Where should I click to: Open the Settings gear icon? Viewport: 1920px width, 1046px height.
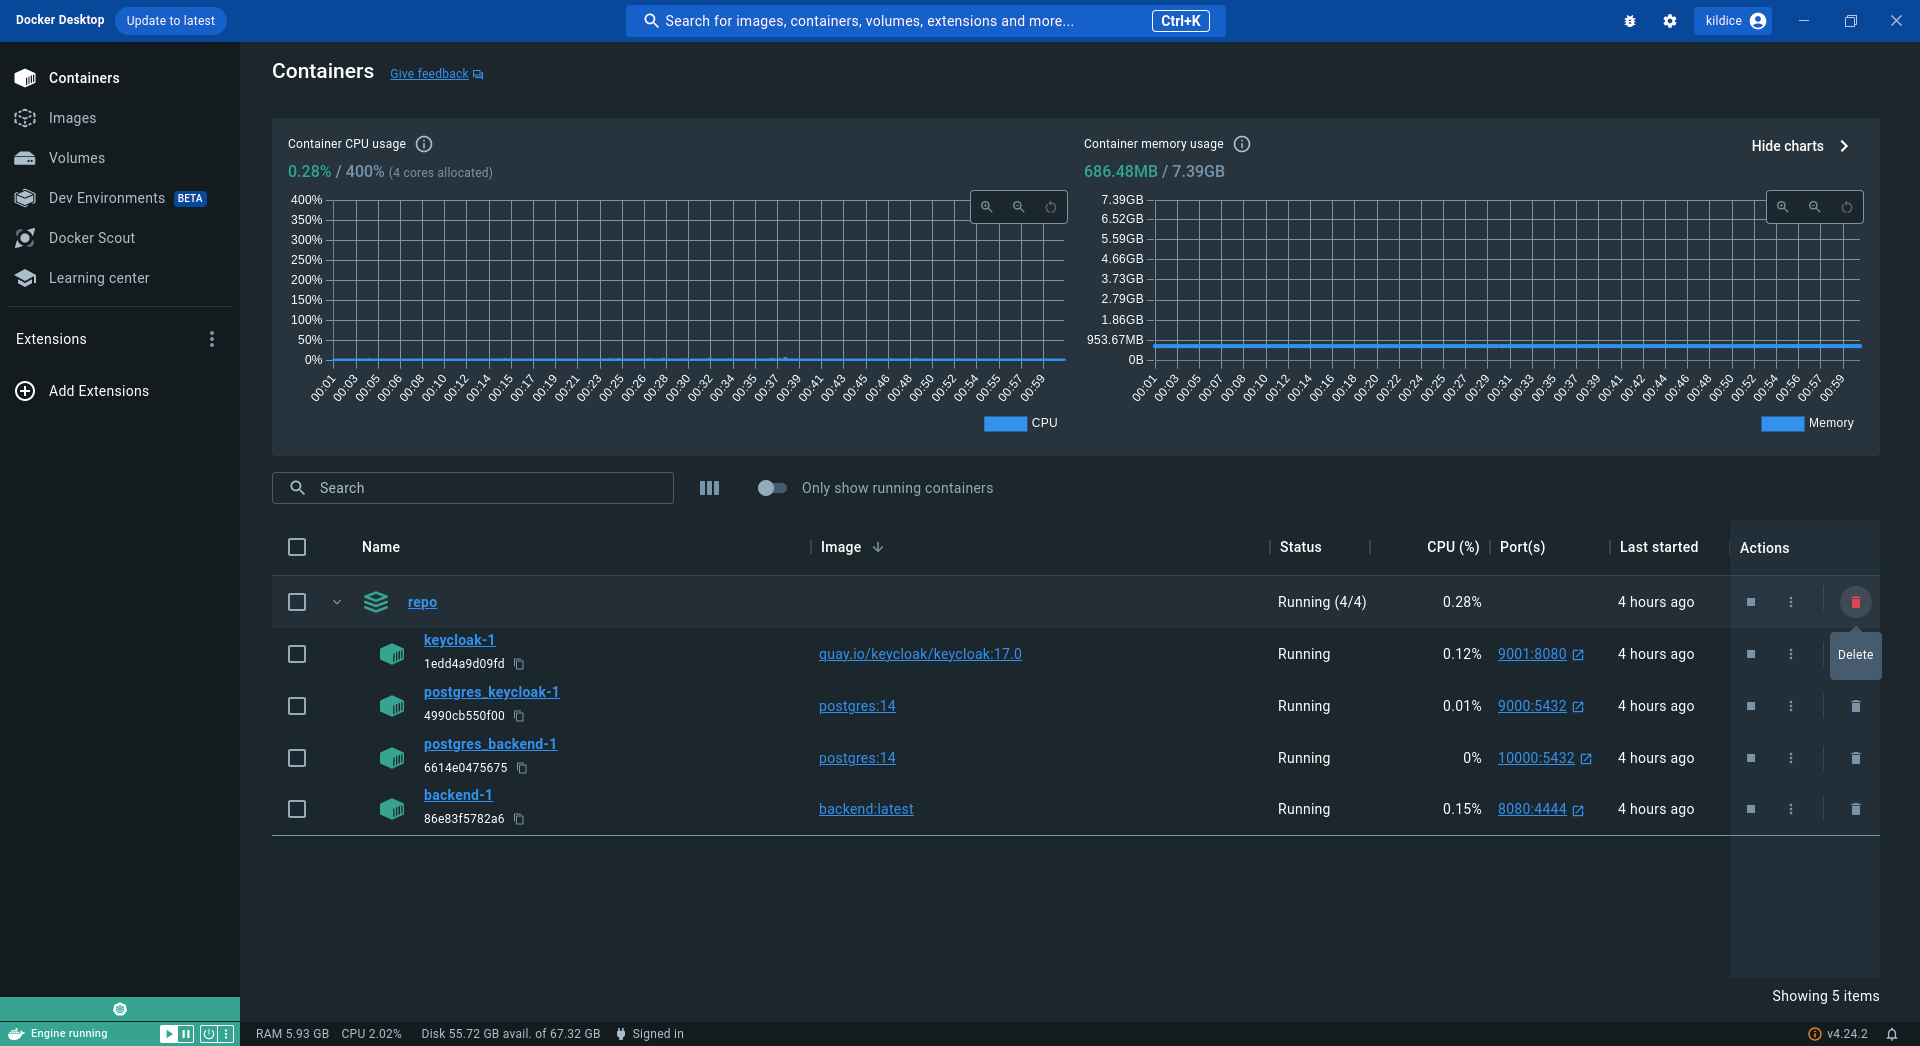1670,21
